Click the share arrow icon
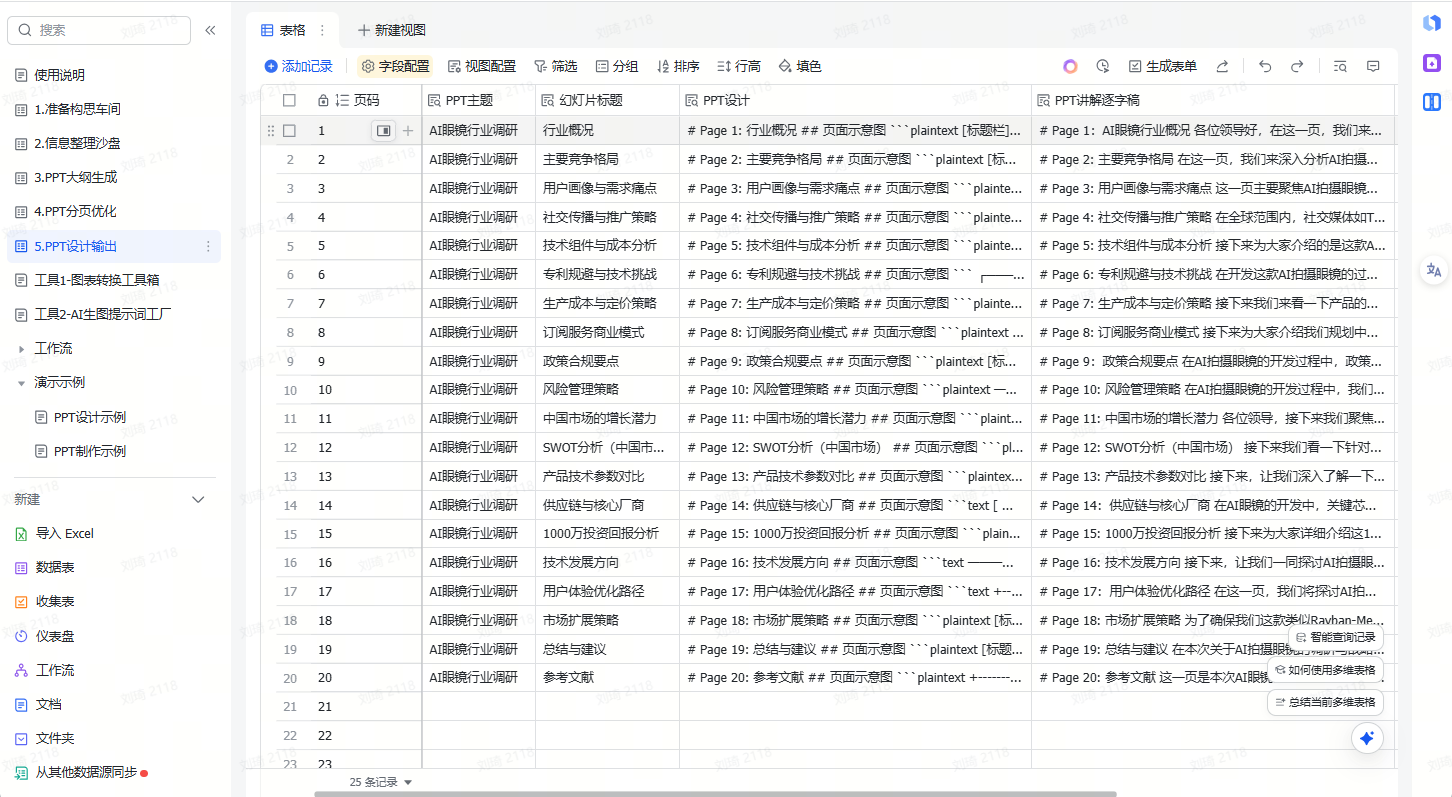This screenshot has height=797, width=1452. coord(1222,66)
